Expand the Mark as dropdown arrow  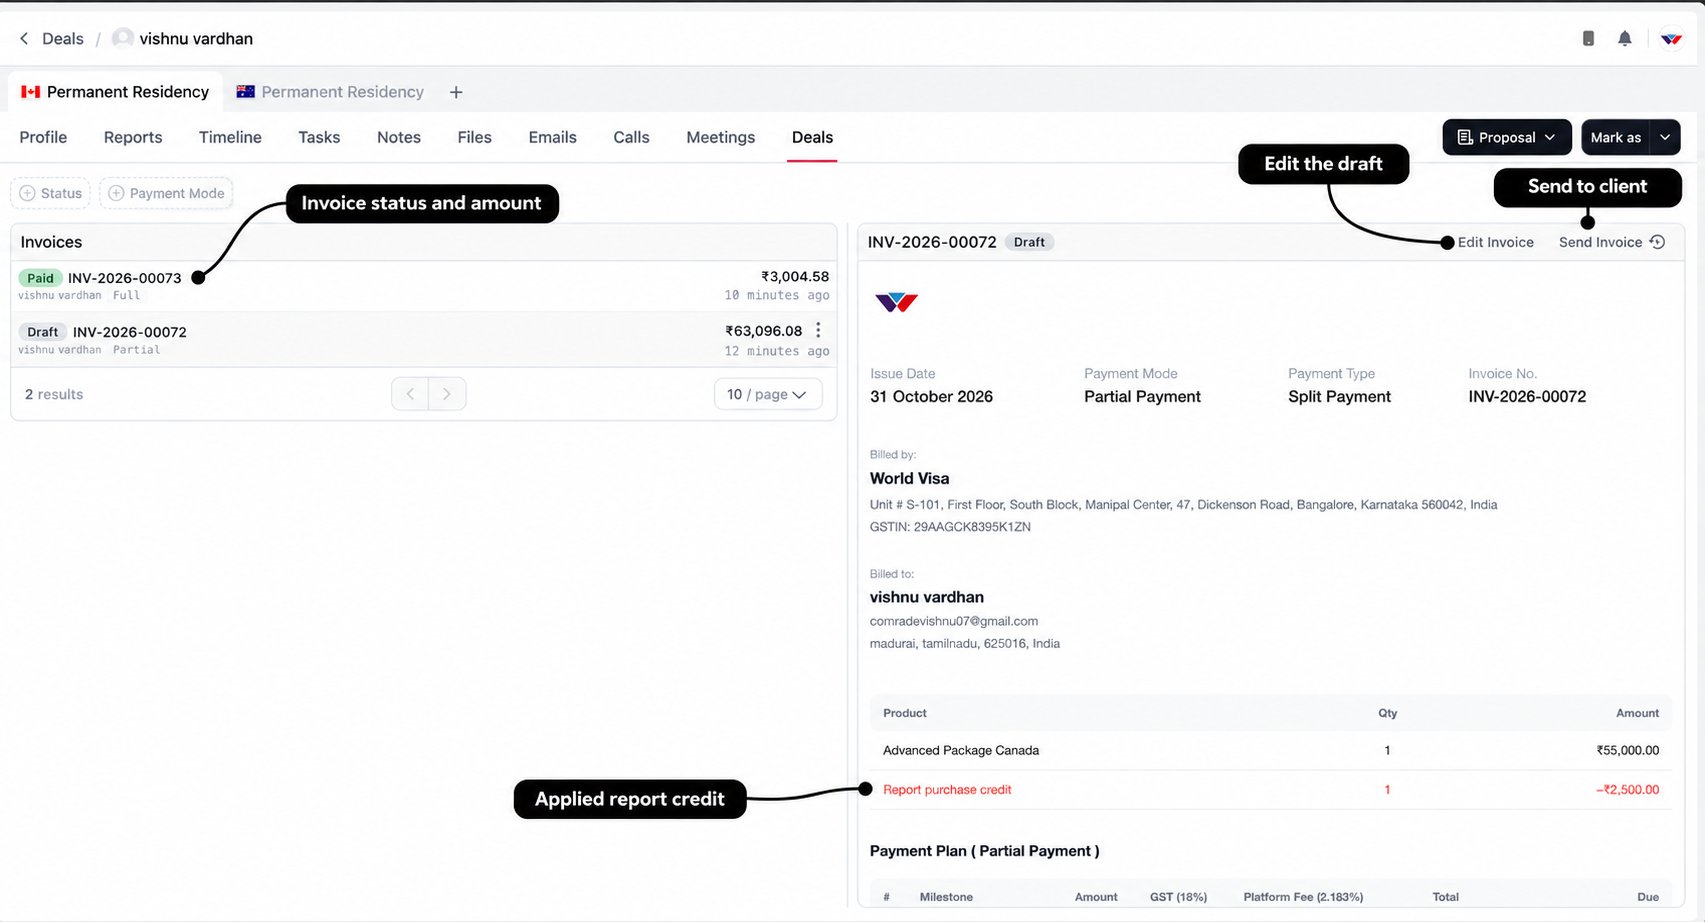[x=1665, y=137]
